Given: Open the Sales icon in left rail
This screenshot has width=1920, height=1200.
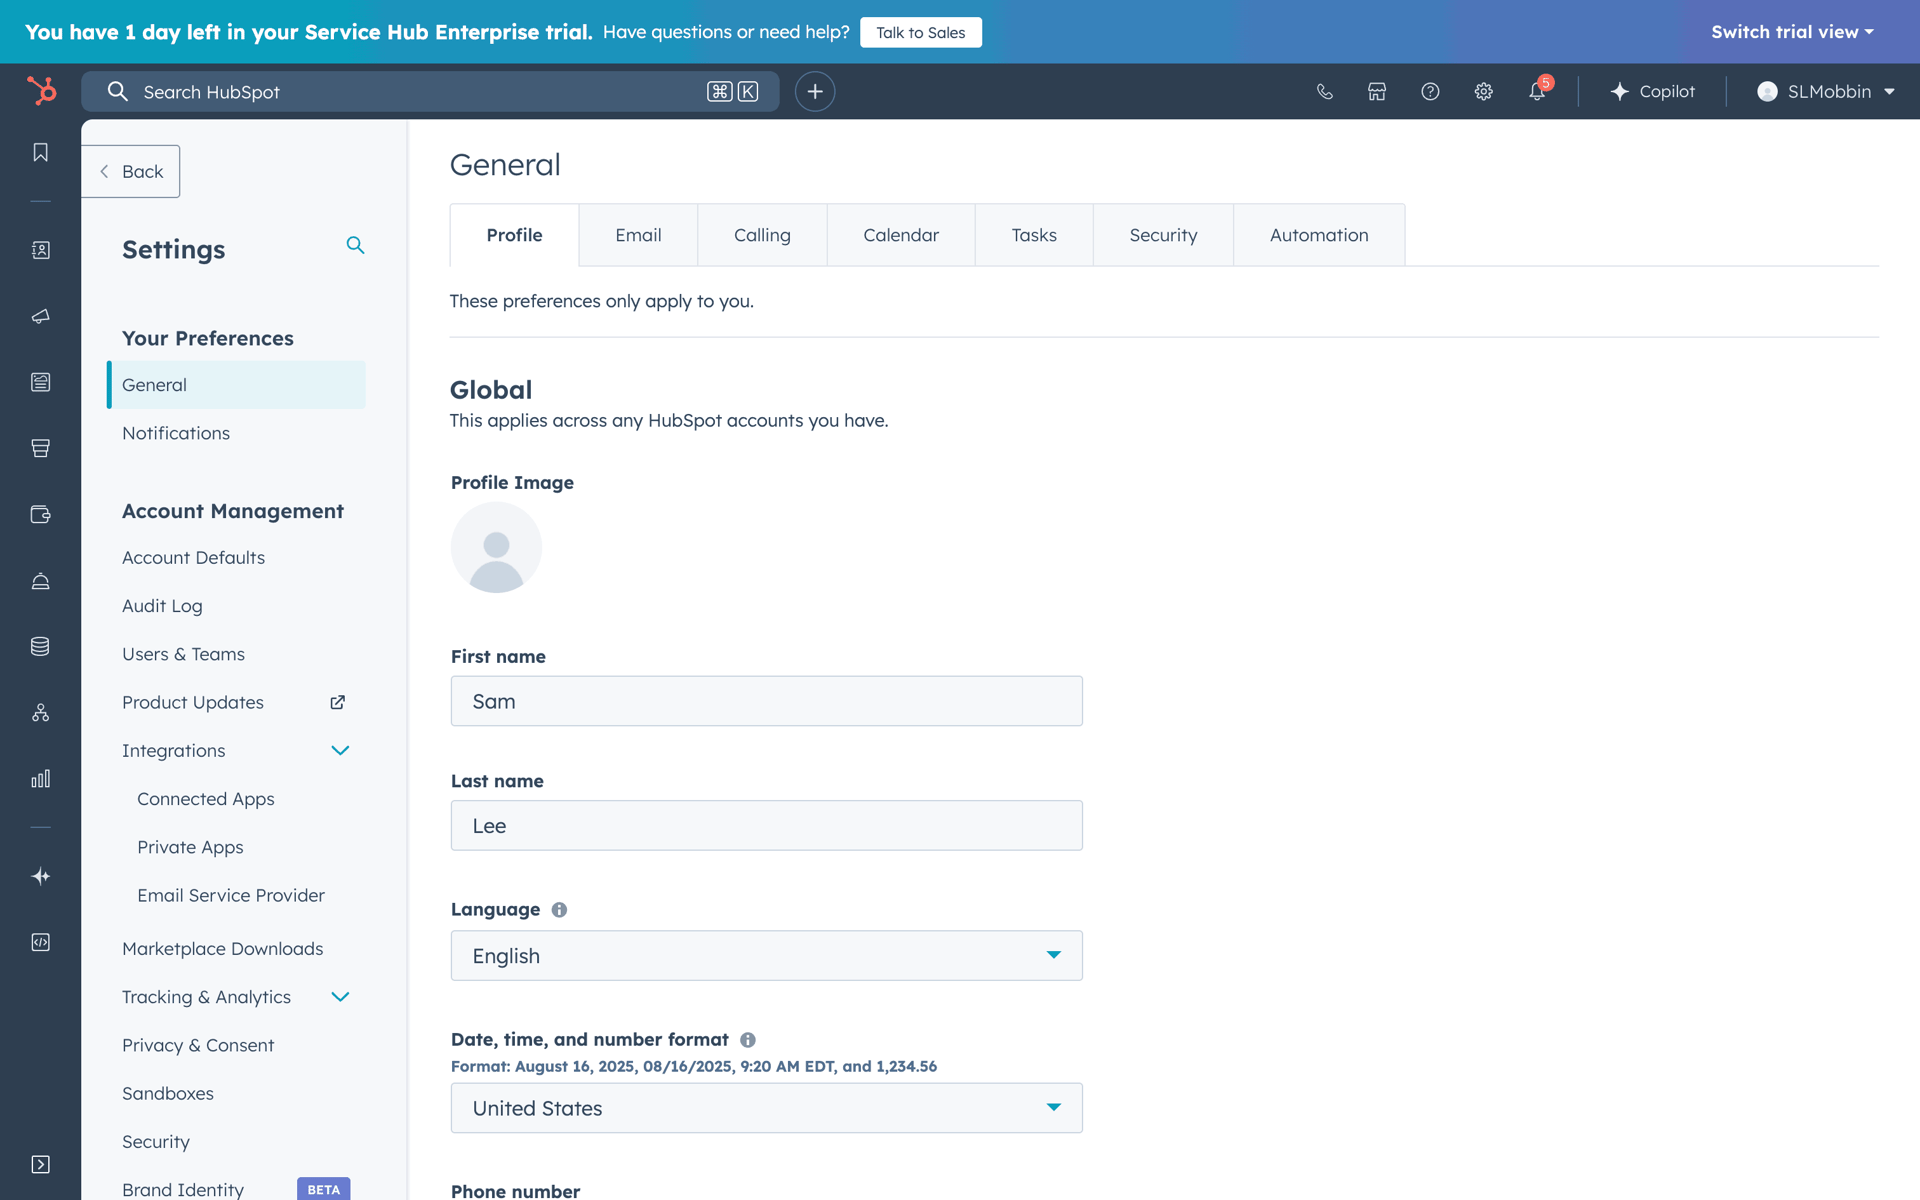Looking at the screenshot, I should coord(40,448).
